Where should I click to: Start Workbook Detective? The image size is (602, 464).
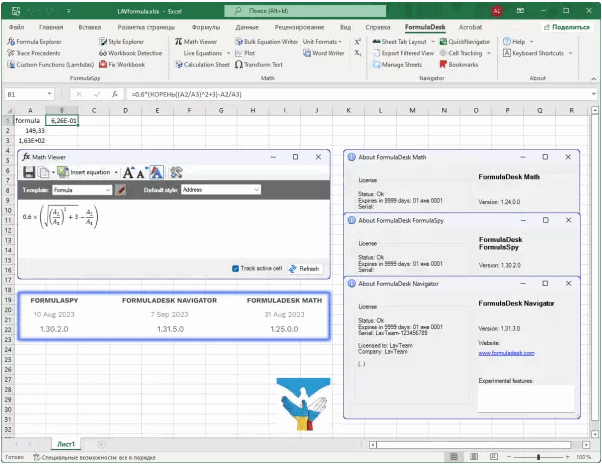coord(130,53)
